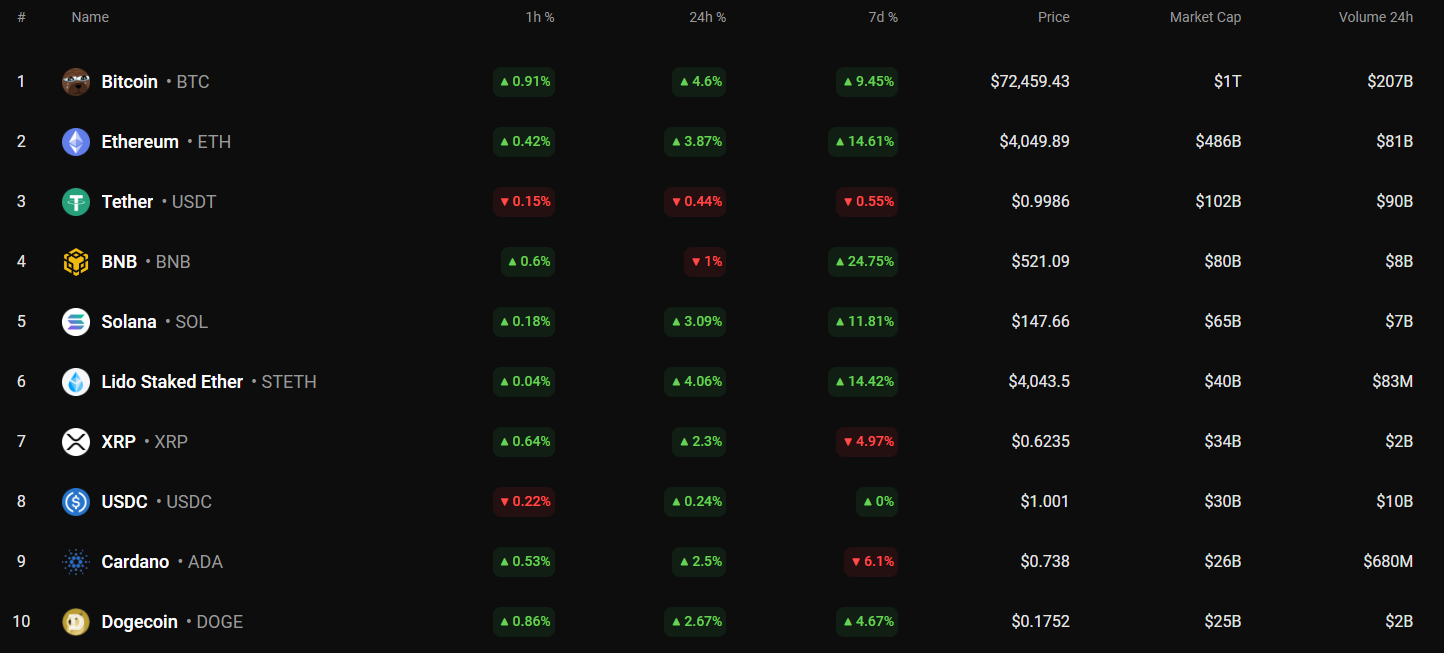Sort the table by Name column
Image resolution: width=1444 pixels, height=653 pixels.
tap(90, 17)
